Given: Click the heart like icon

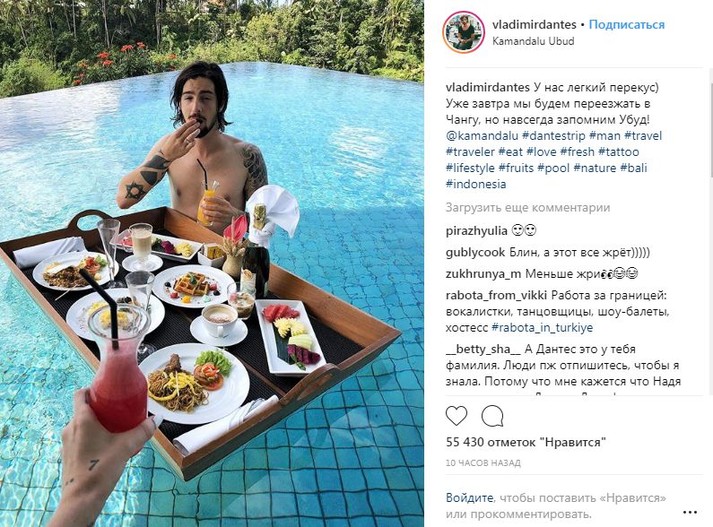Looking at the screenshot, I should click(456, 416).
